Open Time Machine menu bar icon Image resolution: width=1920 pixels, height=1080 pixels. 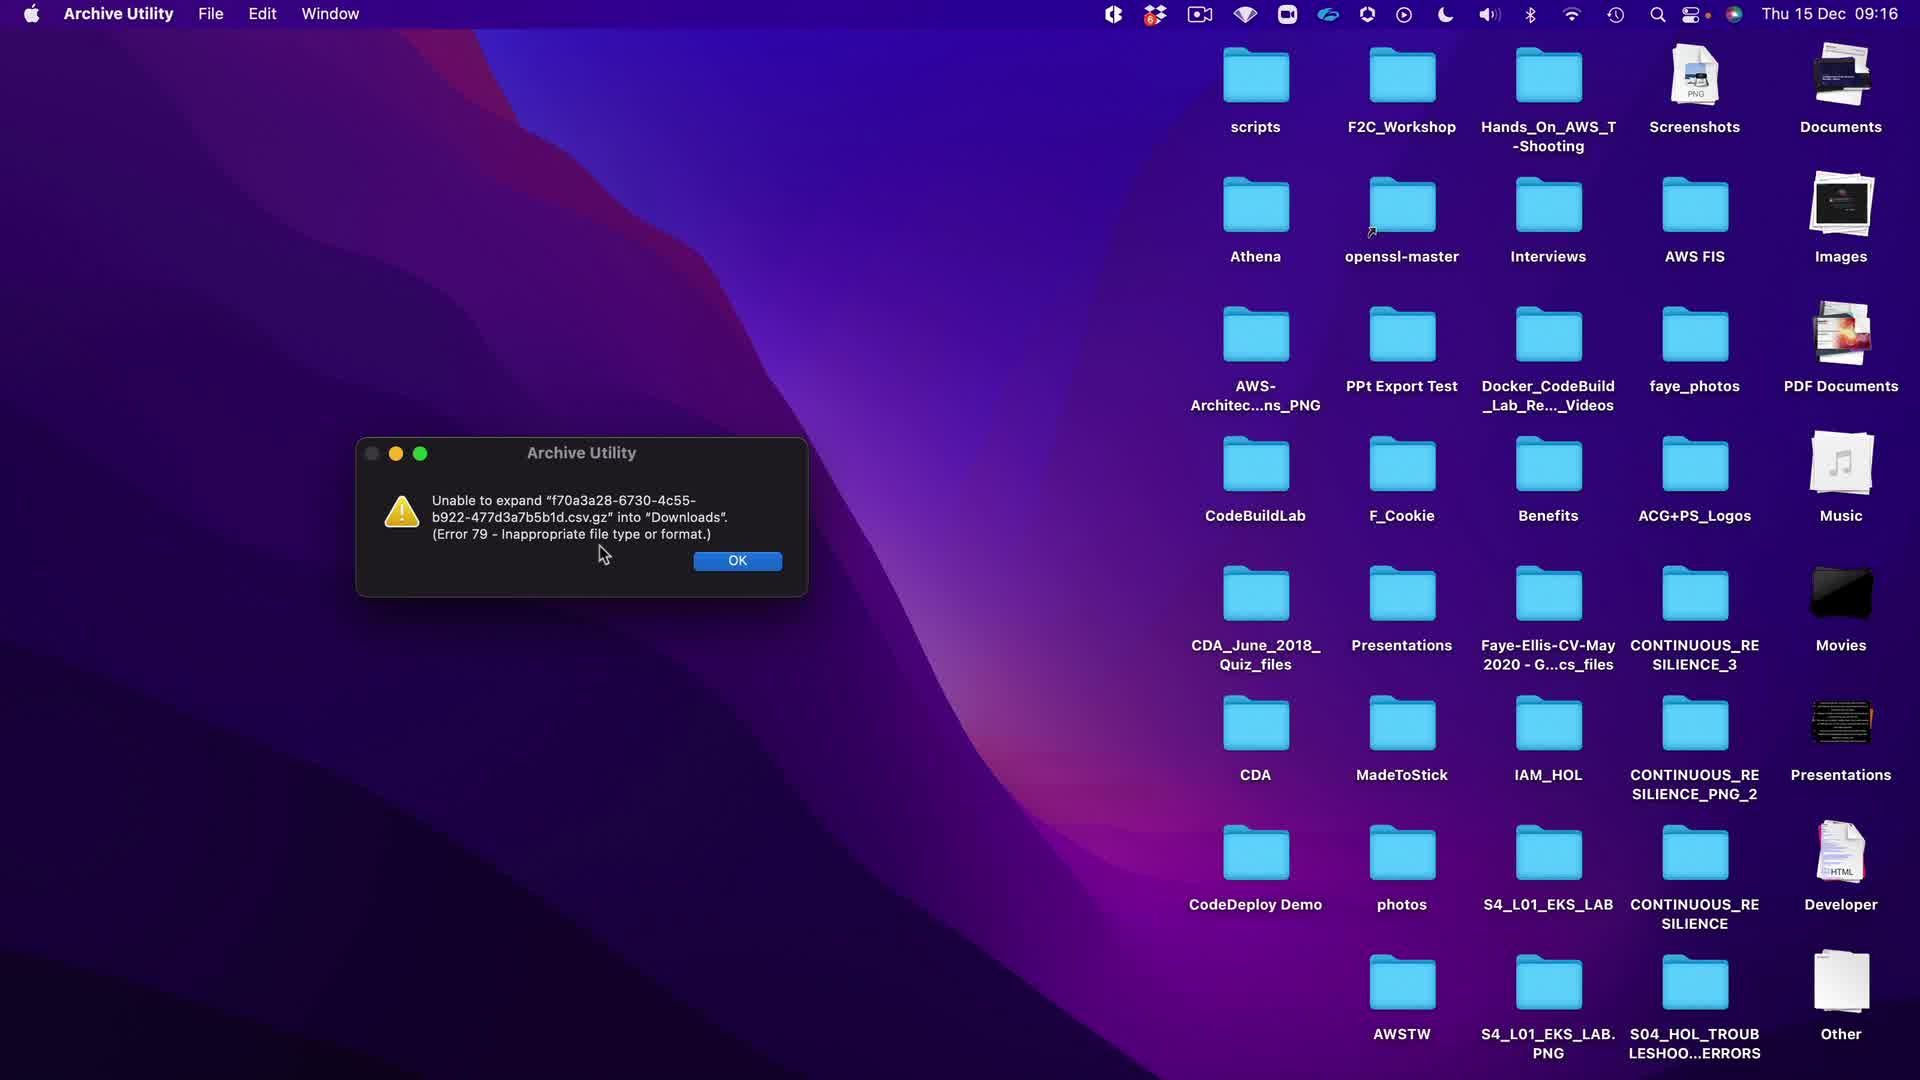coord(1615,14)
